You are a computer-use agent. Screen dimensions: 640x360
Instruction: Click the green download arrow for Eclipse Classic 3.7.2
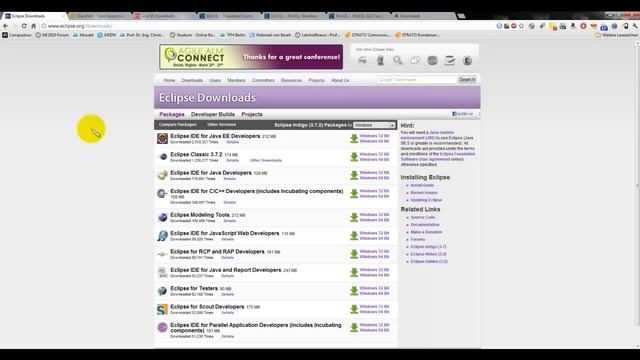(354, 157)
